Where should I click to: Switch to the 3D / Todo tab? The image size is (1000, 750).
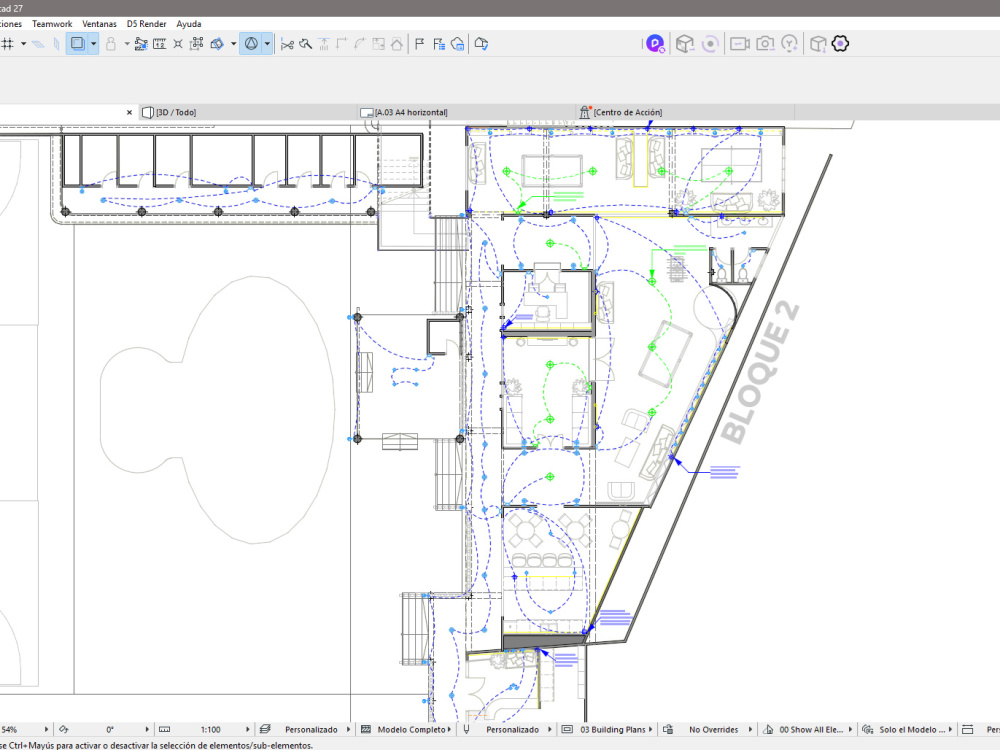click(x=248, y=112)
